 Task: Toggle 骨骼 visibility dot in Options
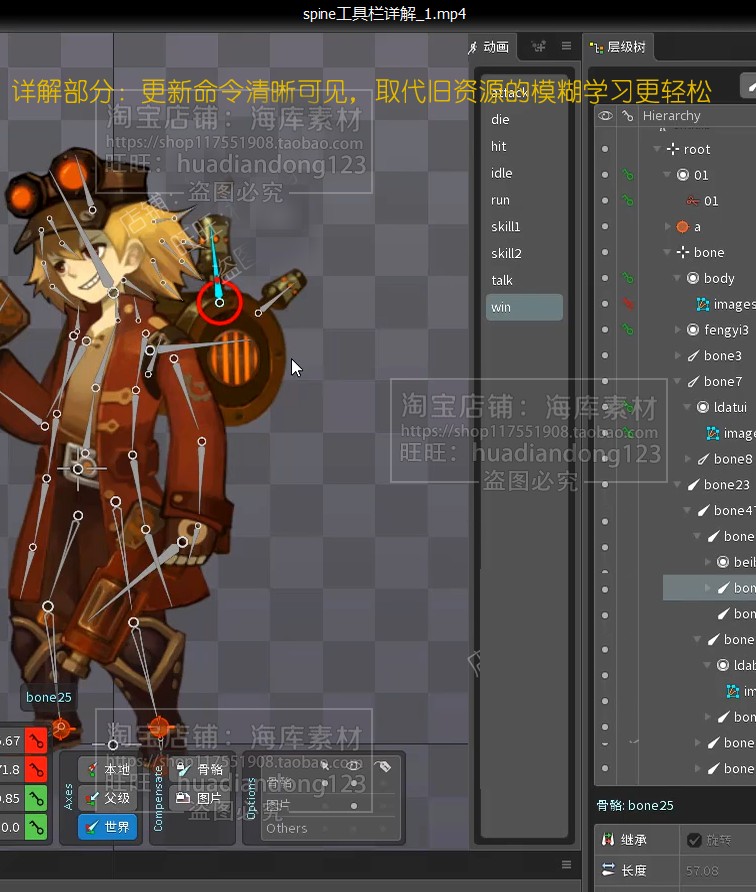354,783
